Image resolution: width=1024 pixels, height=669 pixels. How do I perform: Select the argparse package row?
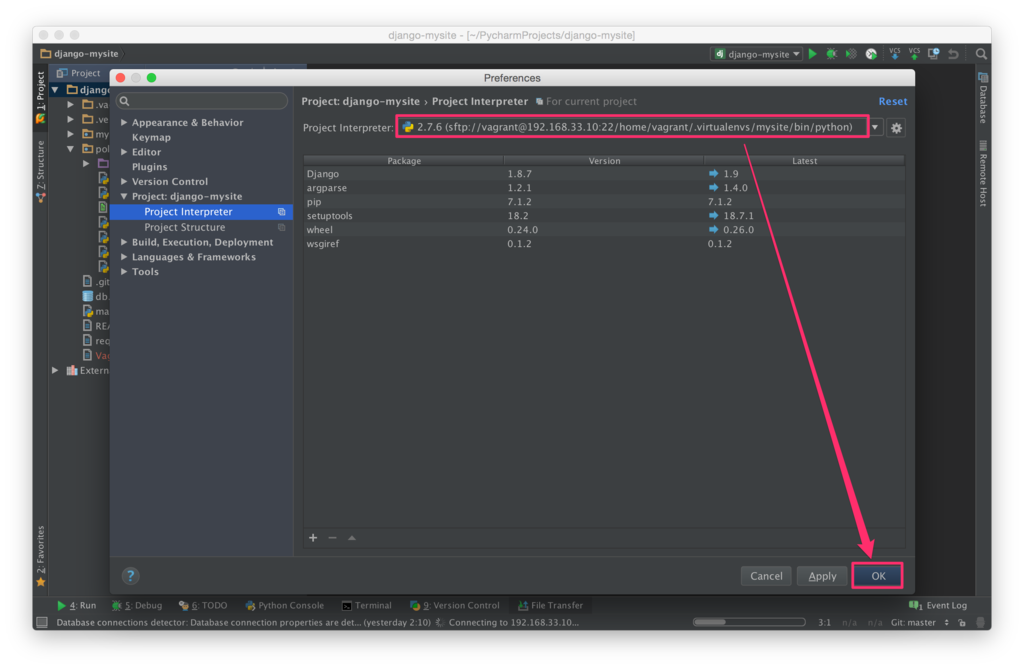tap(604, 188)
